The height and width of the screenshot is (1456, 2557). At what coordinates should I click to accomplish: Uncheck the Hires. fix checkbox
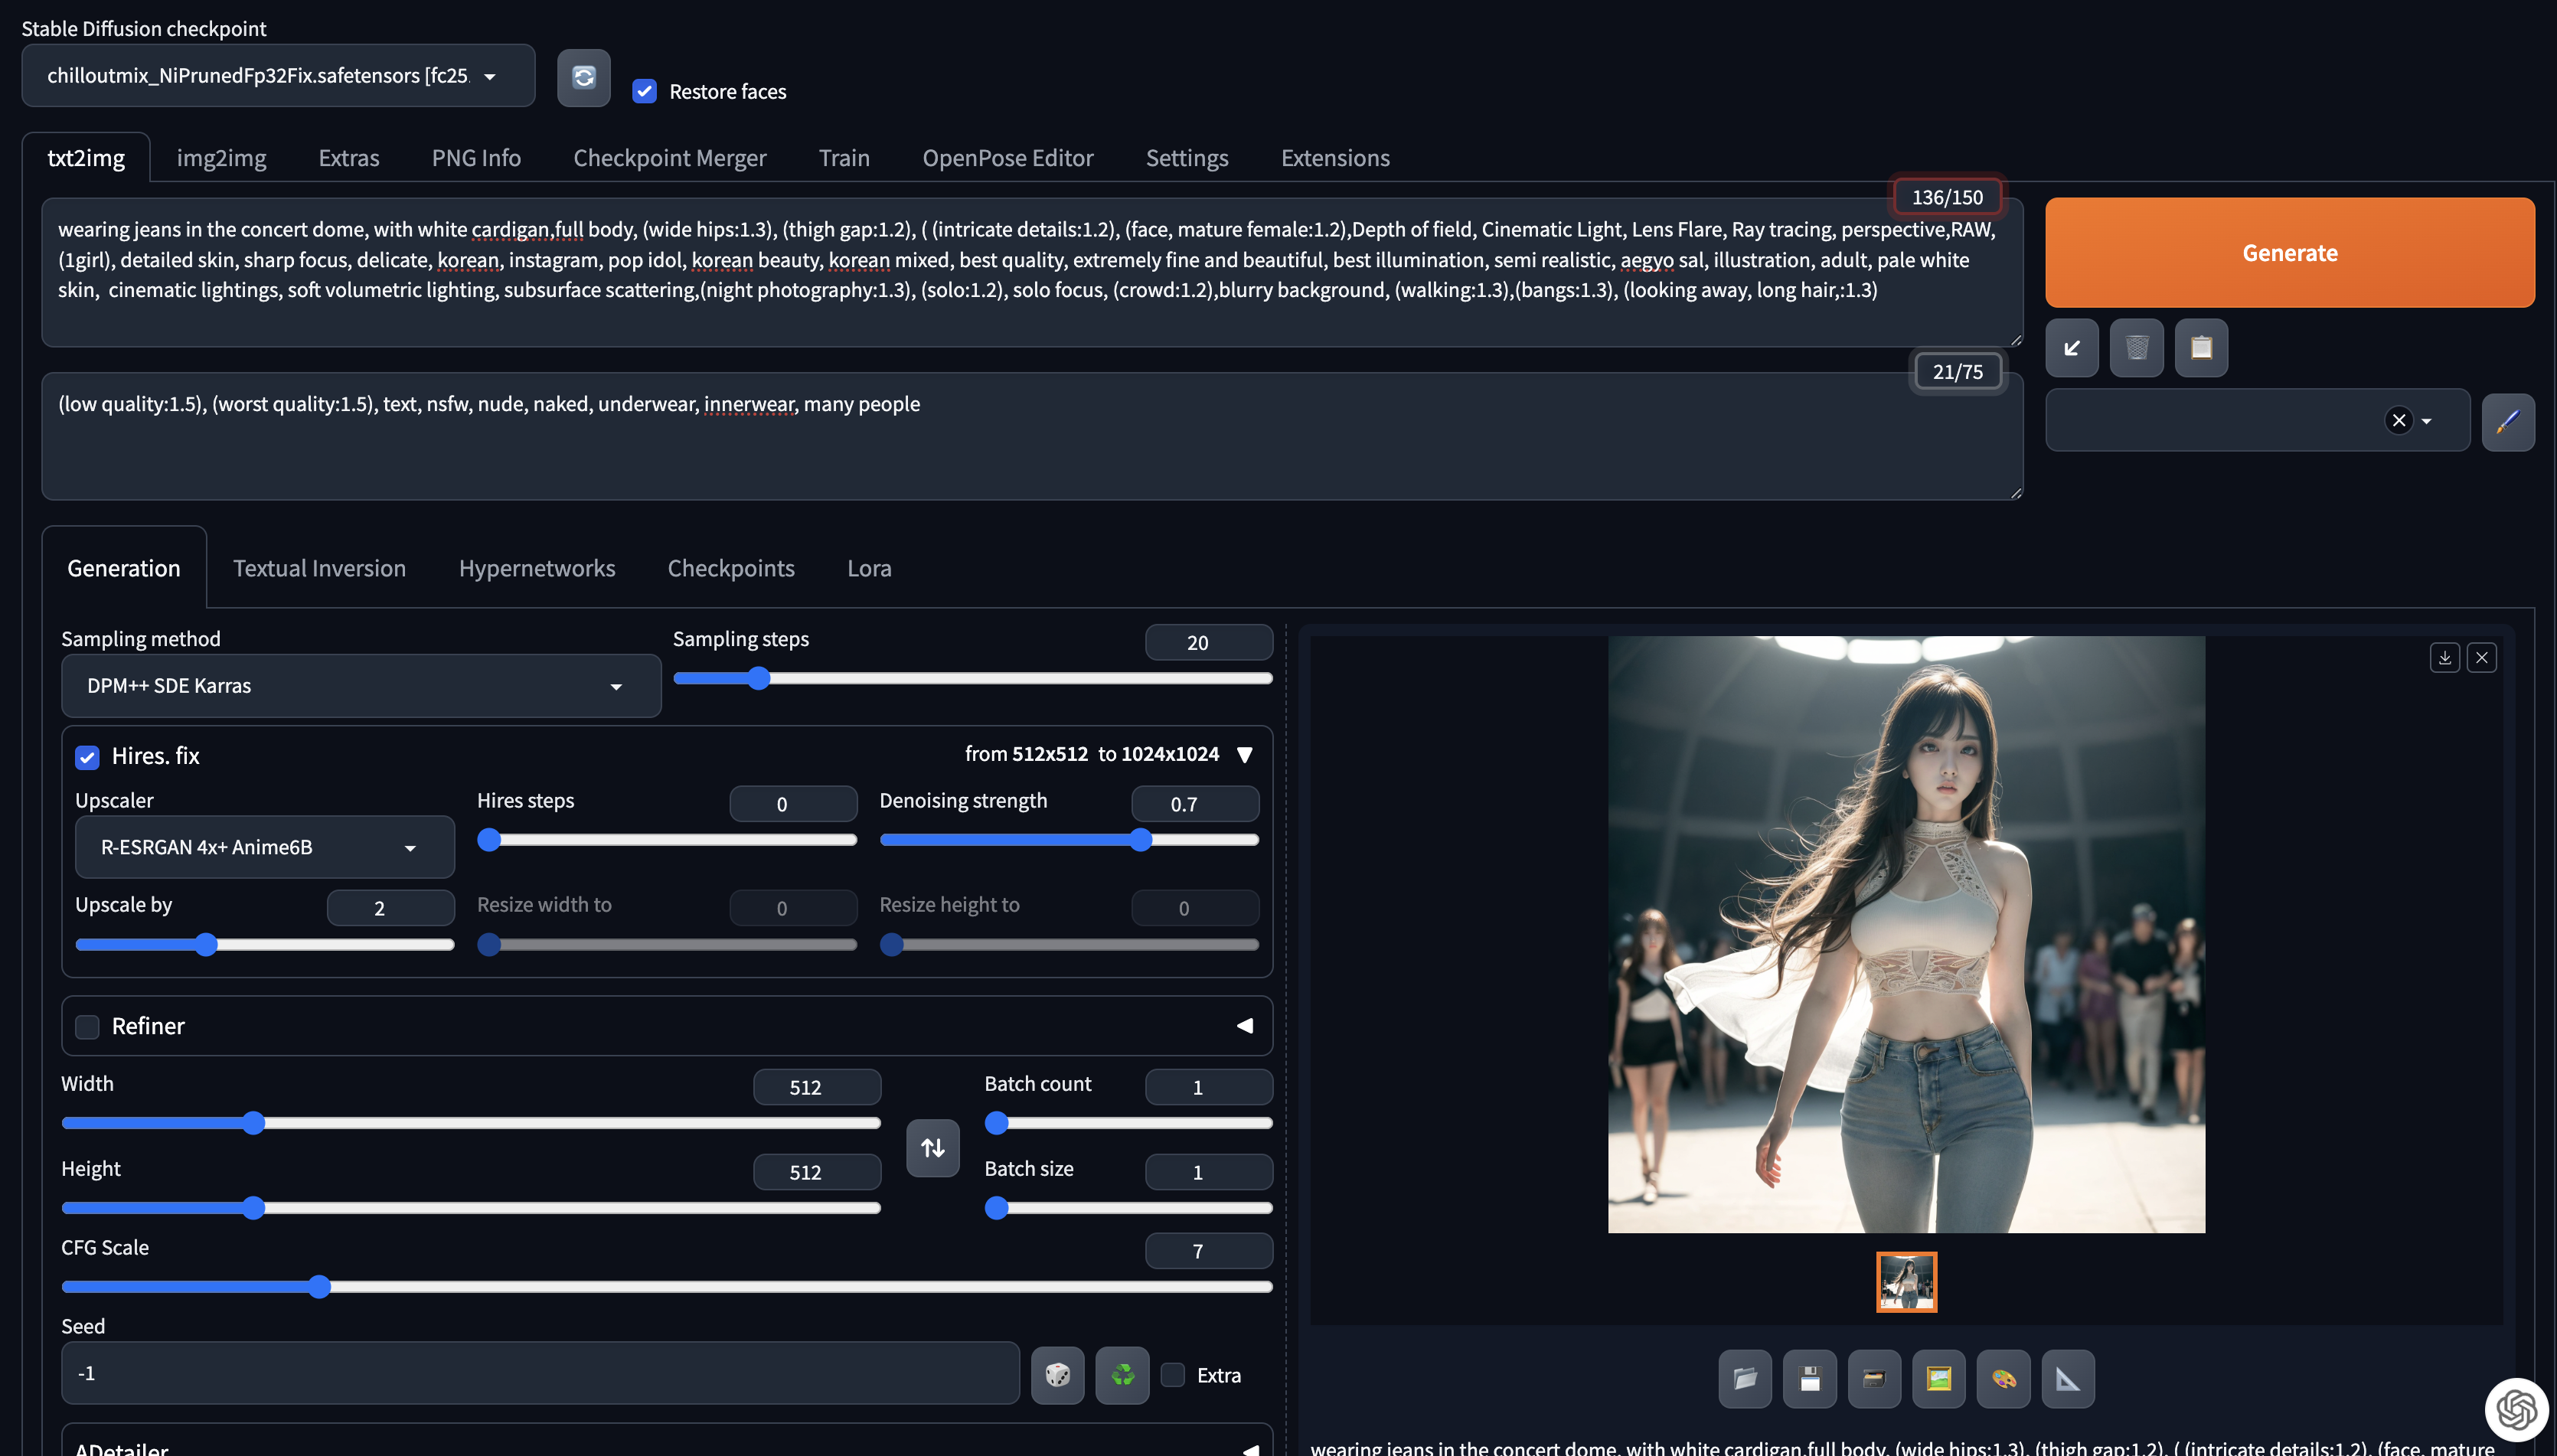[88, 757]
